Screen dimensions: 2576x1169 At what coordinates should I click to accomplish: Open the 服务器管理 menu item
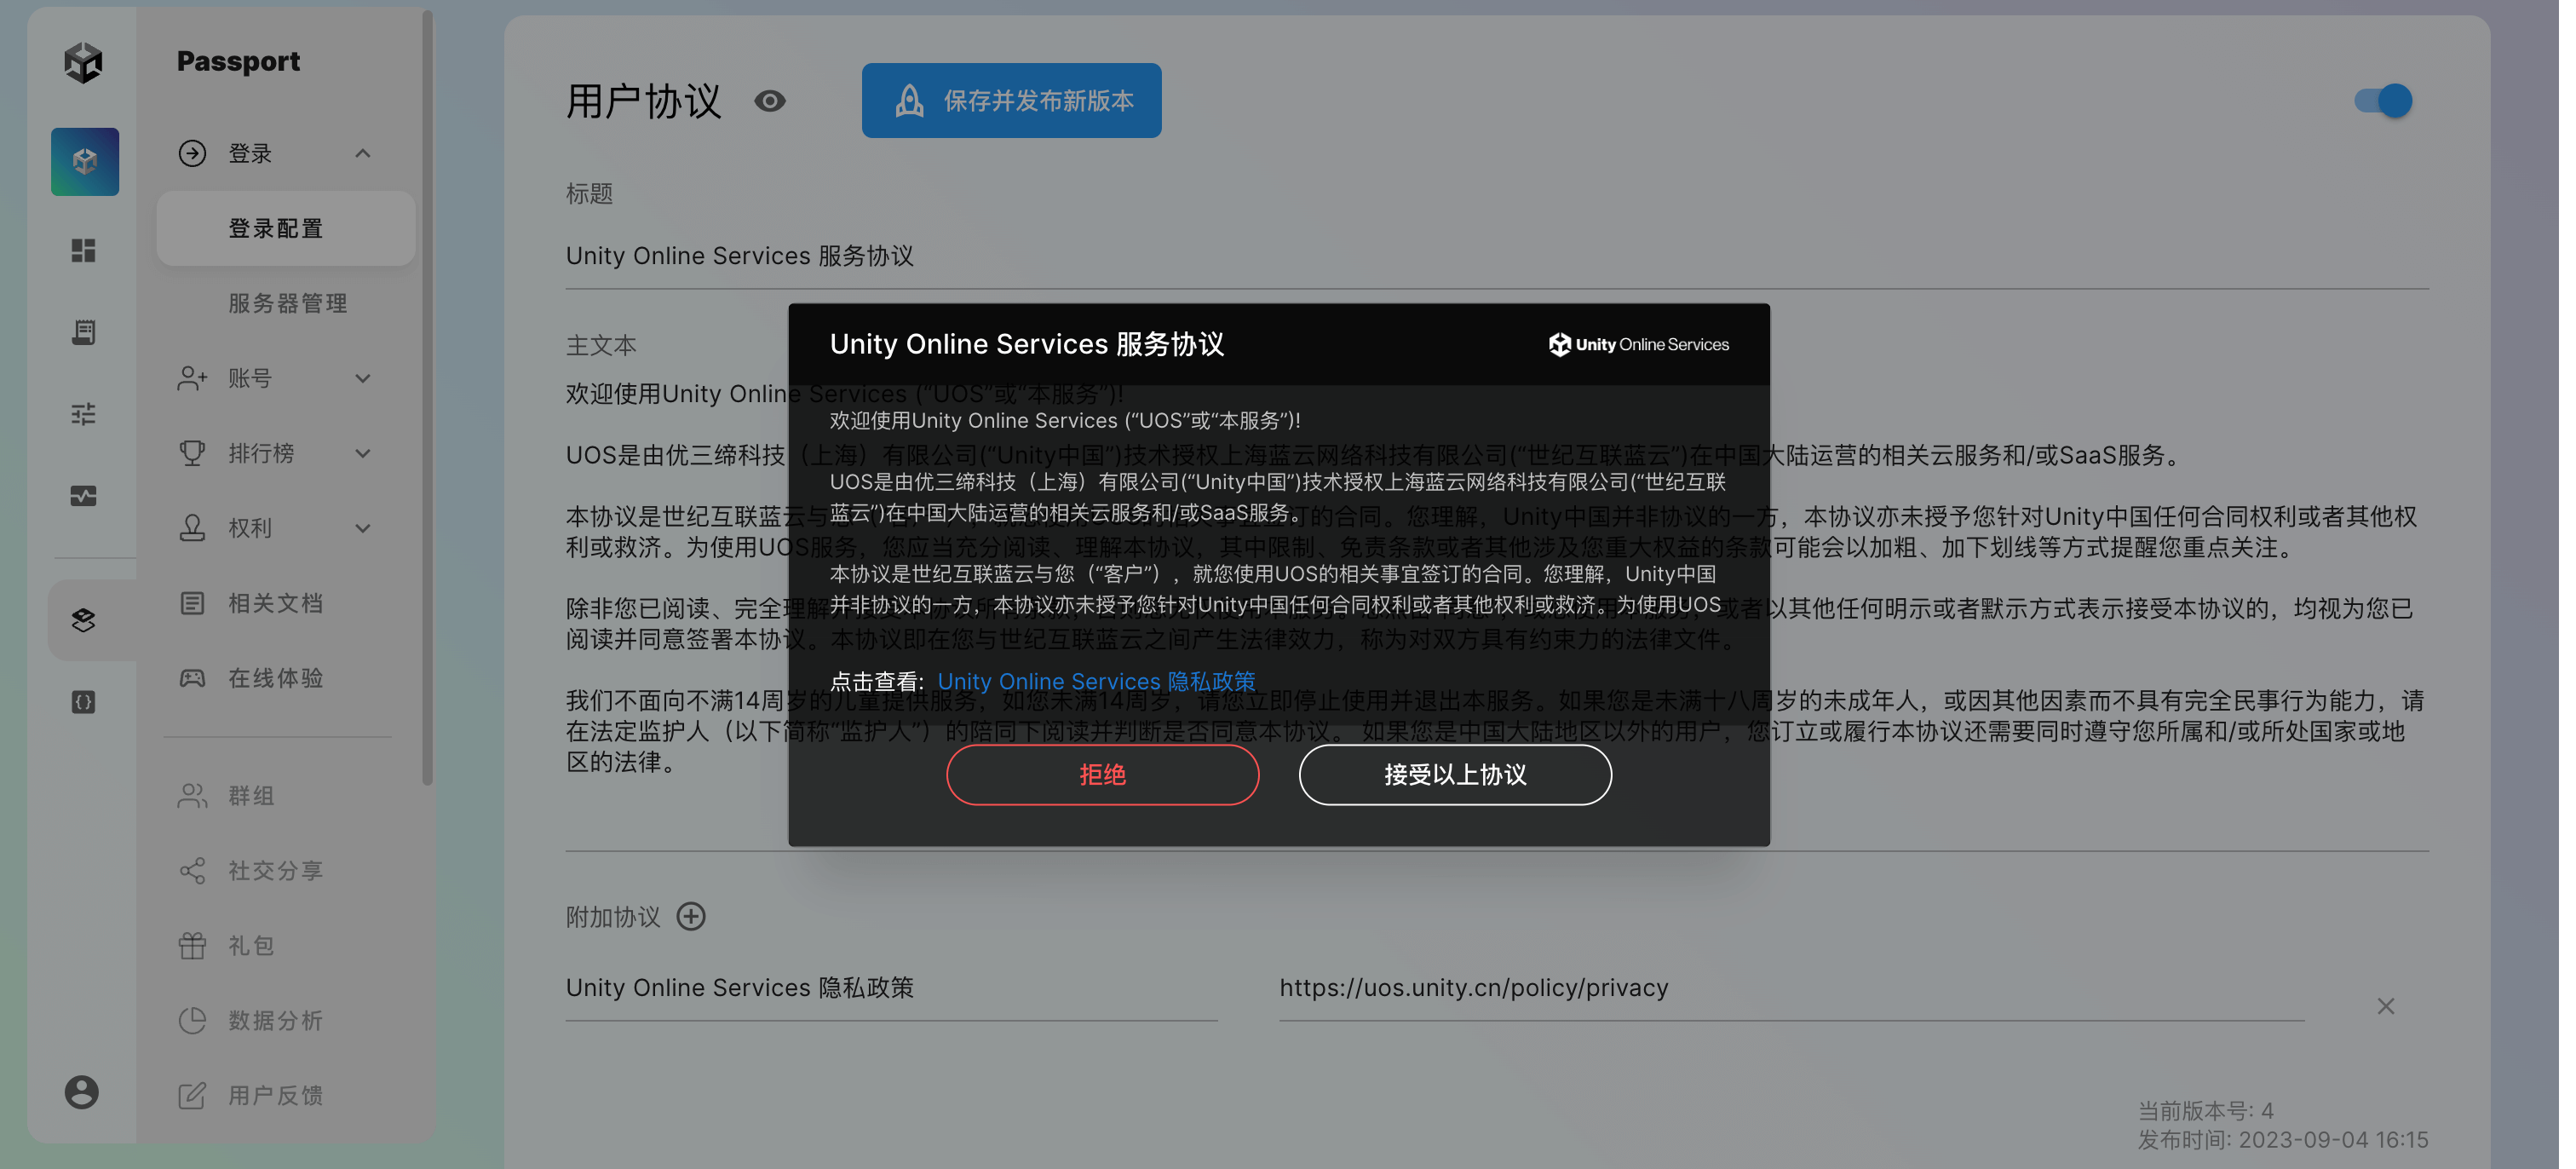(x=288, y=303)
